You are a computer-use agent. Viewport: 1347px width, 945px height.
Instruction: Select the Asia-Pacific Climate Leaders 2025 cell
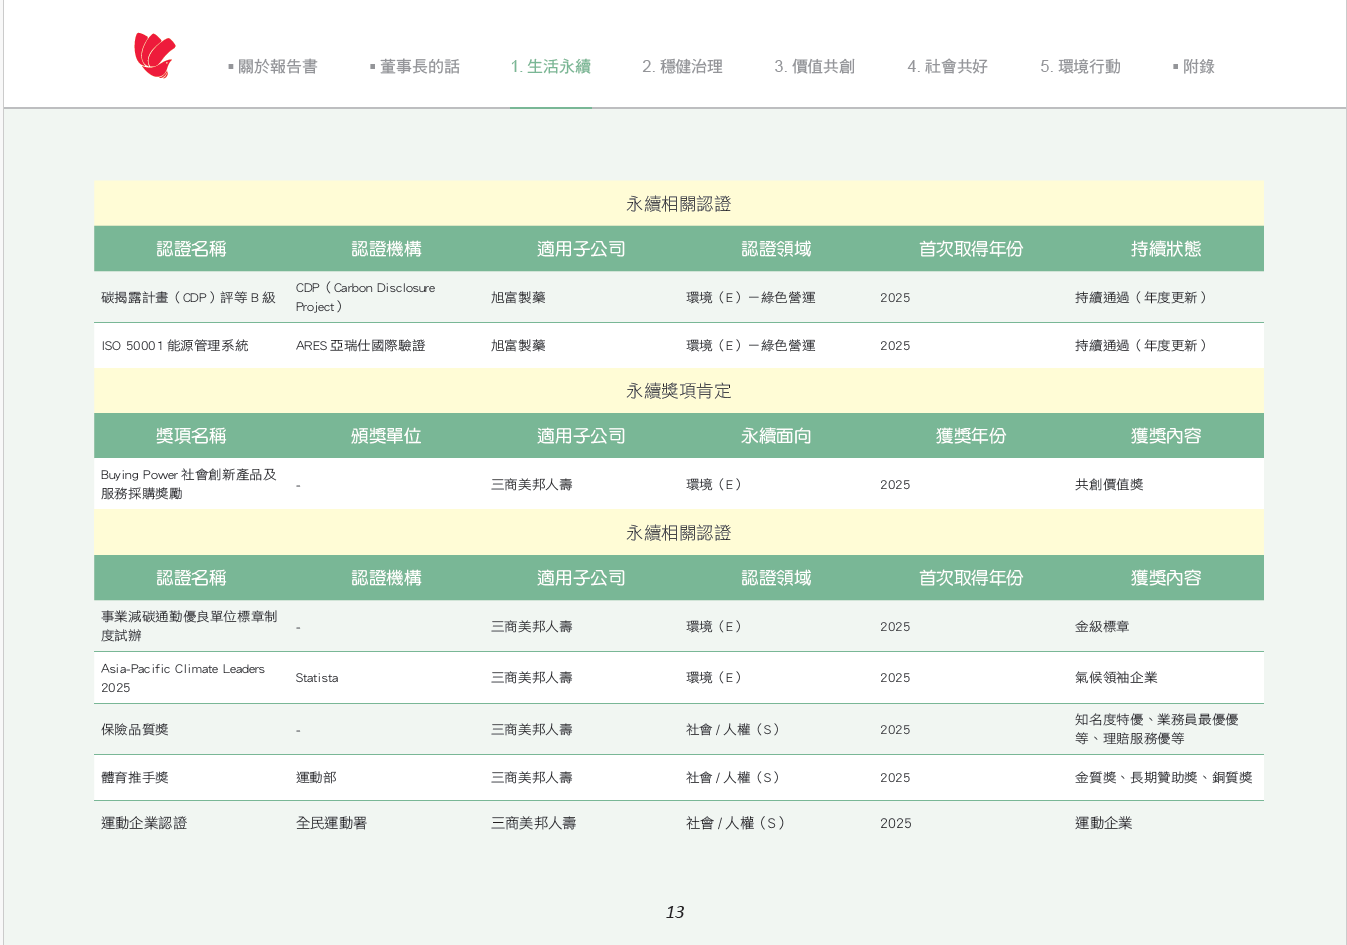tap(183, 678)
